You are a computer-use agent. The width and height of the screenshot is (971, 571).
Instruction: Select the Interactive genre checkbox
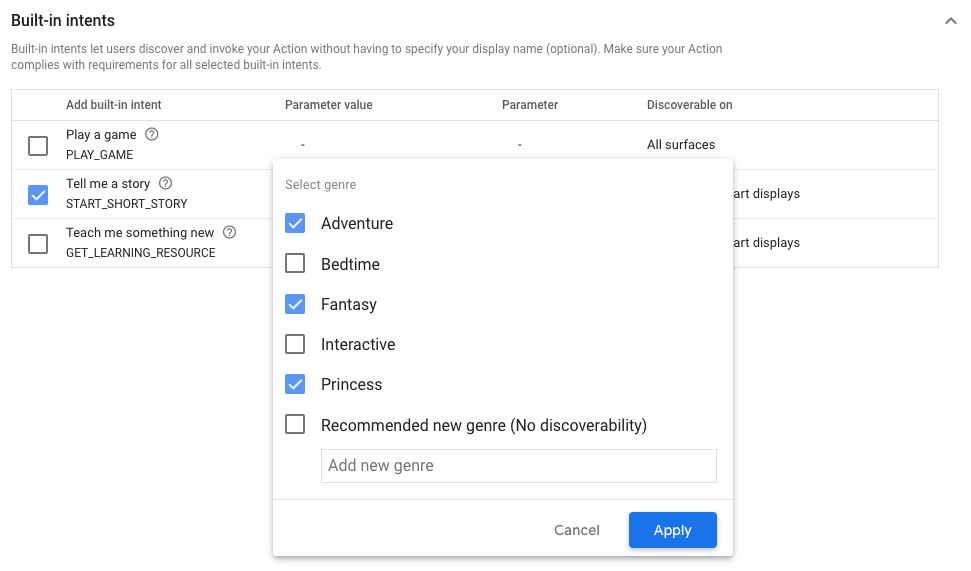pos(295,344)
